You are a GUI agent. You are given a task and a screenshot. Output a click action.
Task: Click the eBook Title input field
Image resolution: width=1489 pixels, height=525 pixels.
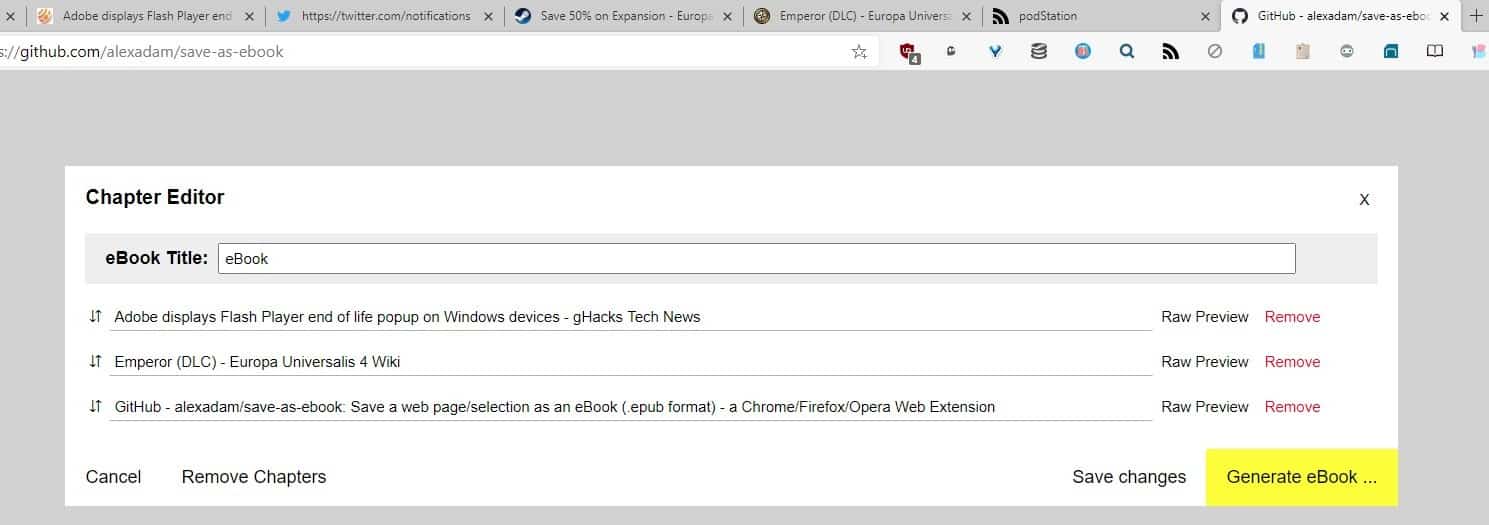tap(756, 258)
